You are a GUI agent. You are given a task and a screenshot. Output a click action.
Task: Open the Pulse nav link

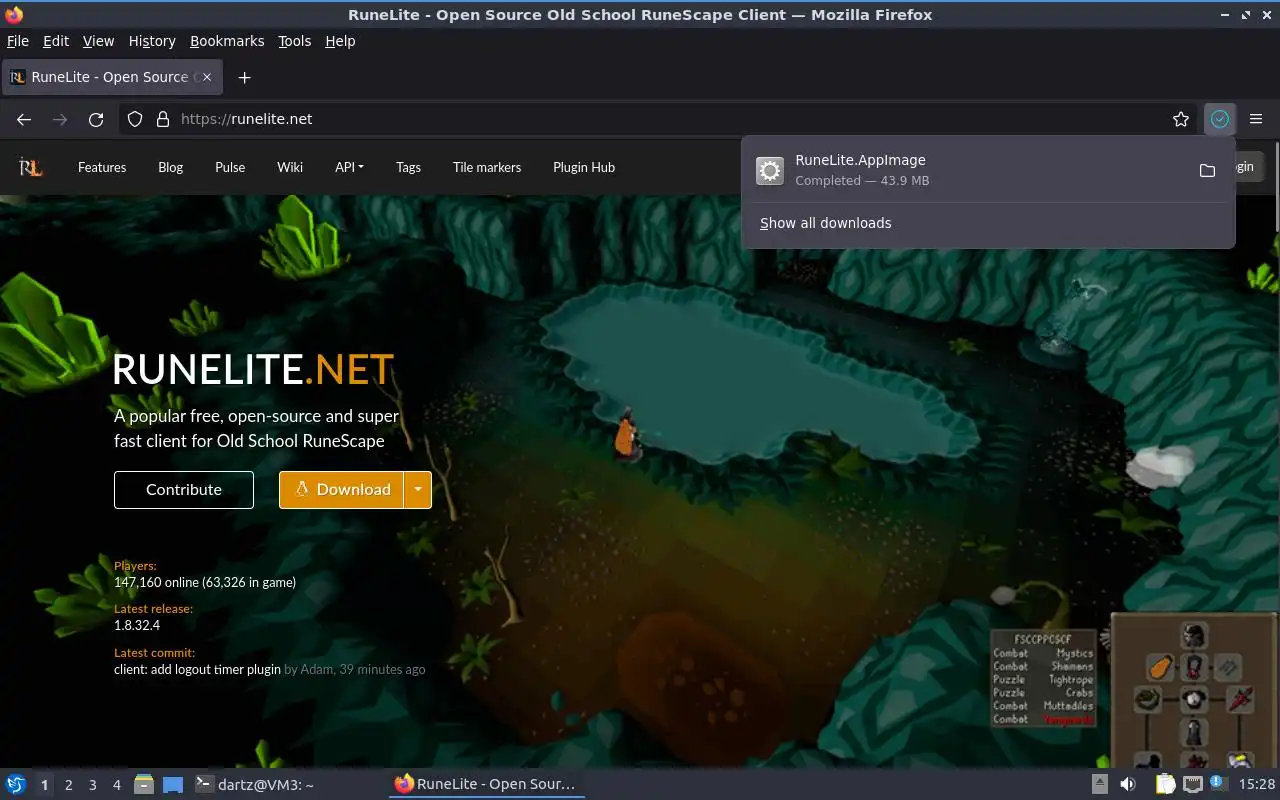click(230, 167)
